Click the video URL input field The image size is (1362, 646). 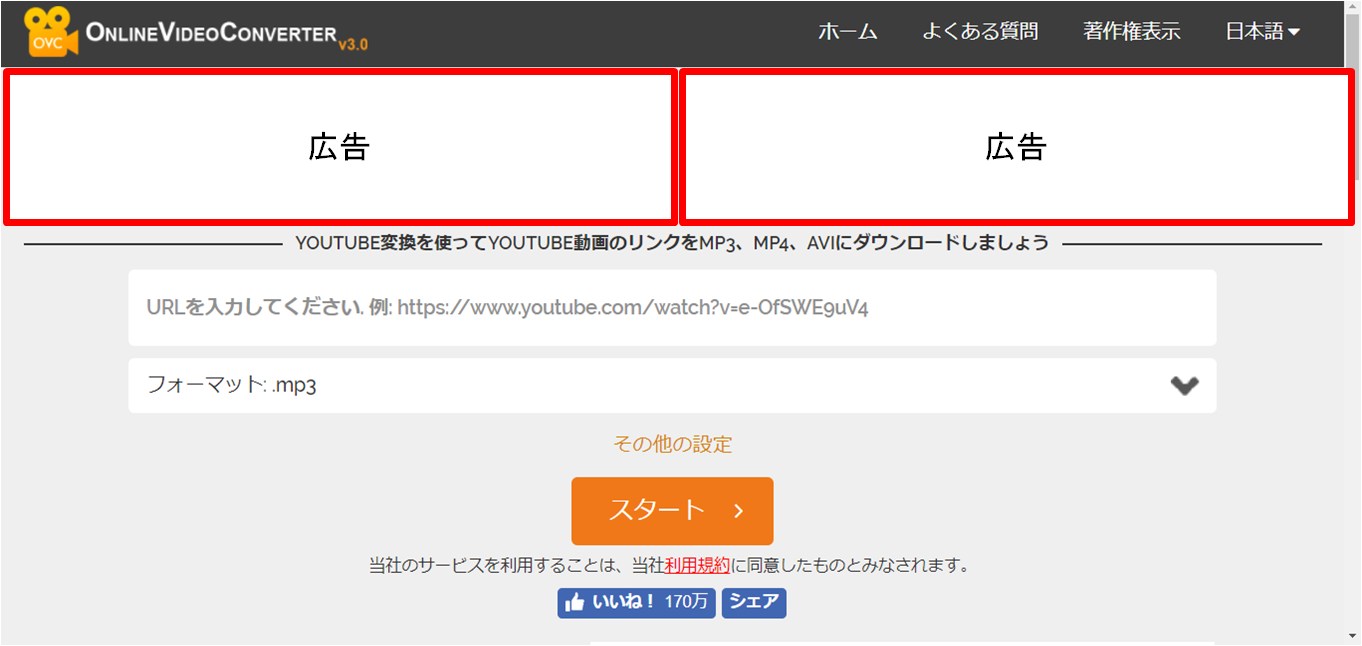(x=670, y=307)
